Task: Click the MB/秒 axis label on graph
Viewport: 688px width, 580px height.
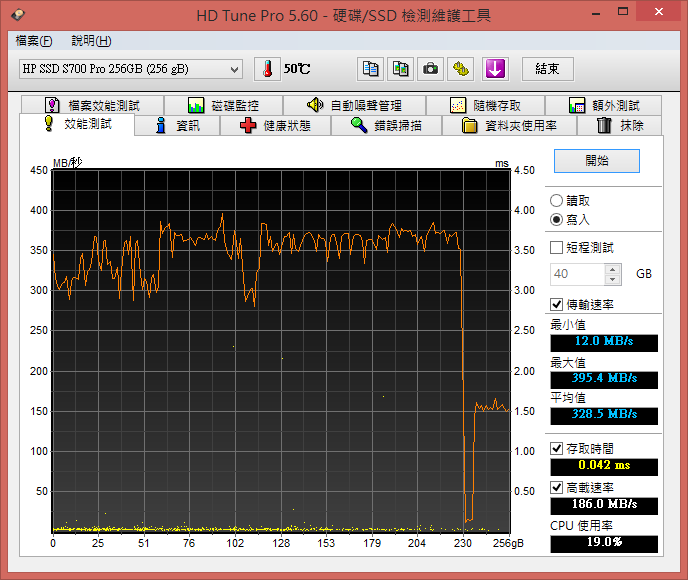Action: coord(68,163)
